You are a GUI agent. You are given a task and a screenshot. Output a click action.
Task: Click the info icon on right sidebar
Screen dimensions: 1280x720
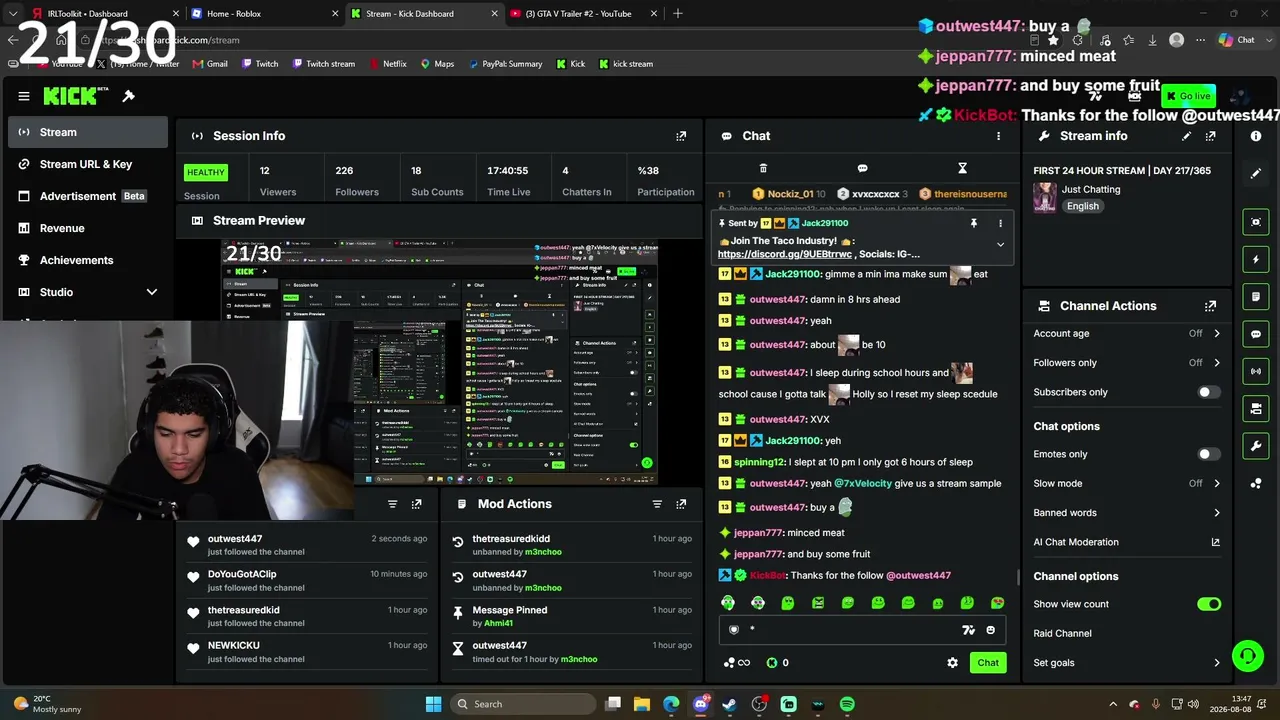tap(1256, 136)
